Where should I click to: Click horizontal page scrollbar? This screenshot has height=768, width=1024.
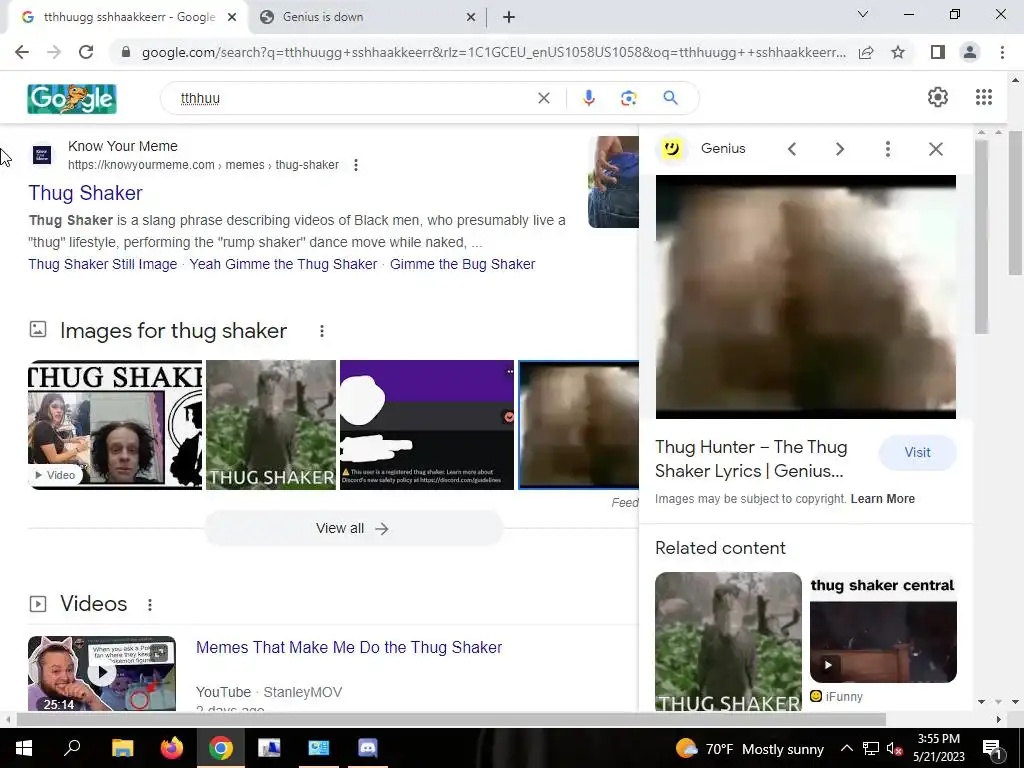(451, 720)
